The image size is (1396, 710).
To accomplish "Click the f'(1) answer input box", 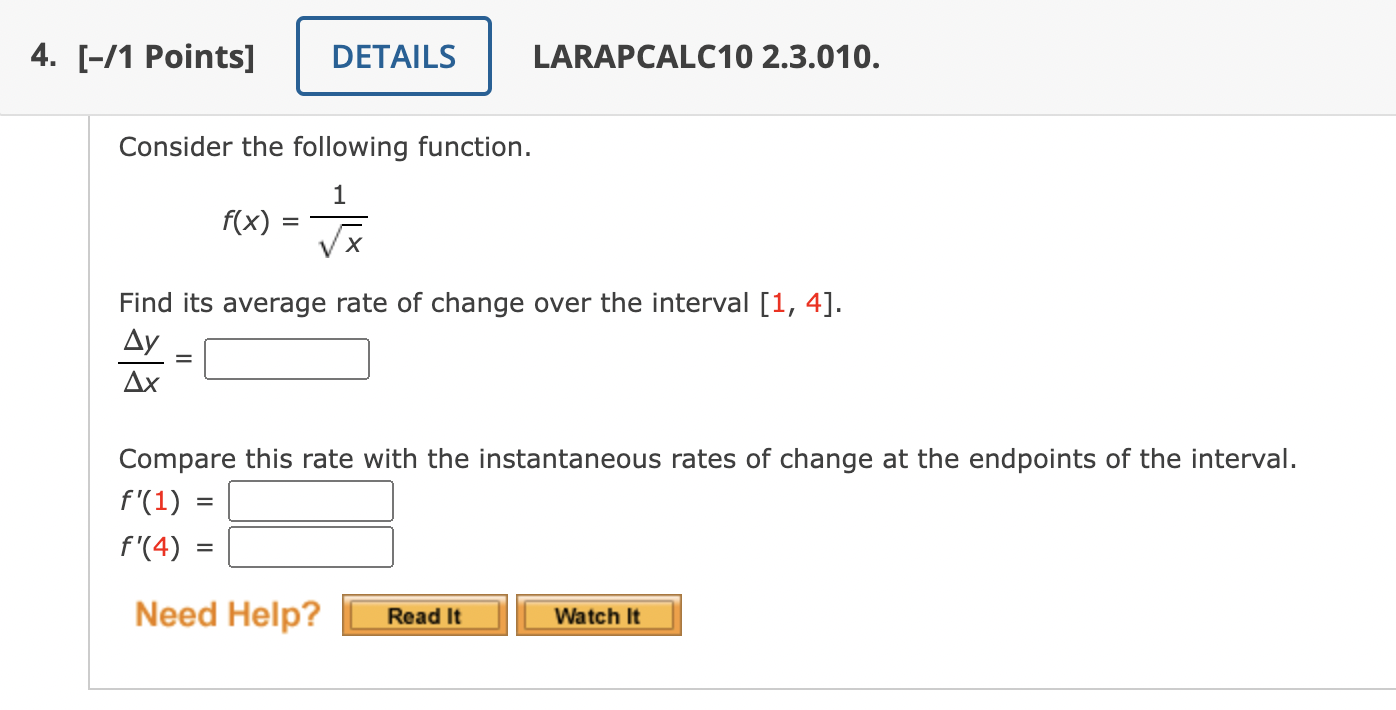I will pos(310,500).
